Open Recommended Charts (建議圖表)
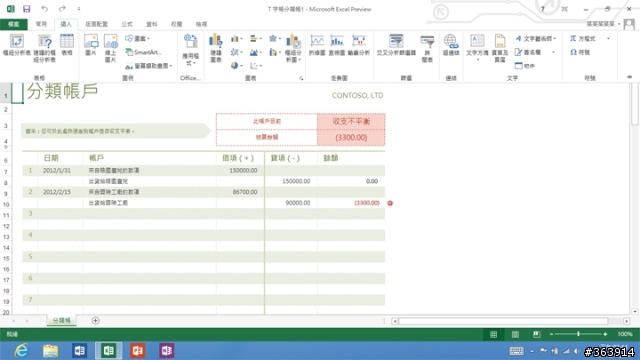640x360 pixels. coord(216,48)
